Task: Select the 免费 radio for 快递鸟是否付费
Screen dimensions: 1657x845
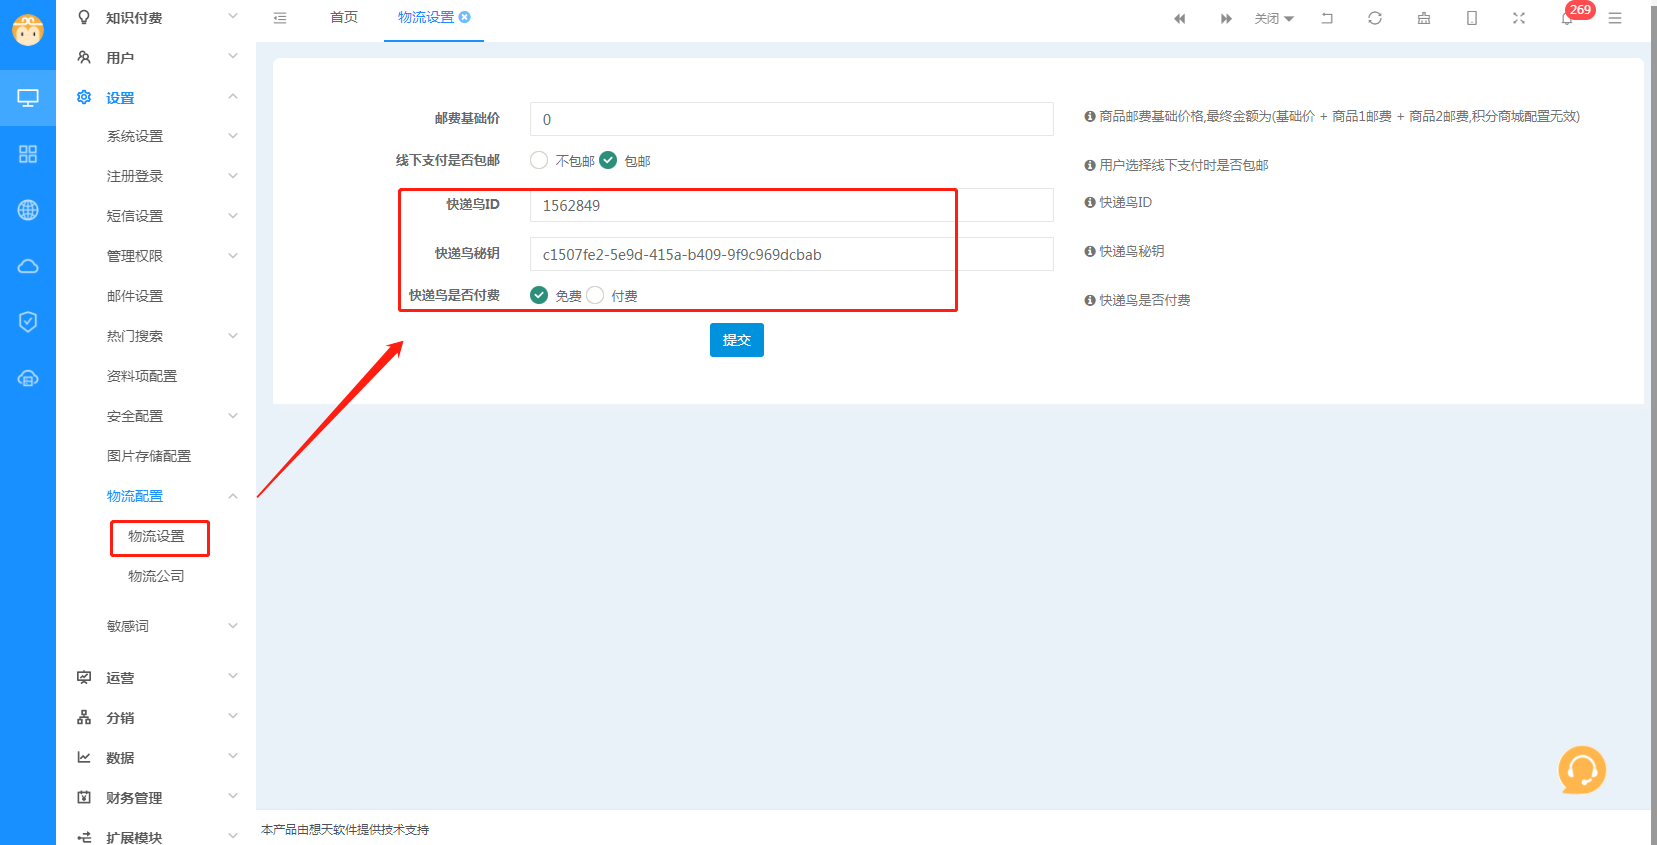Action: (539, 295)
